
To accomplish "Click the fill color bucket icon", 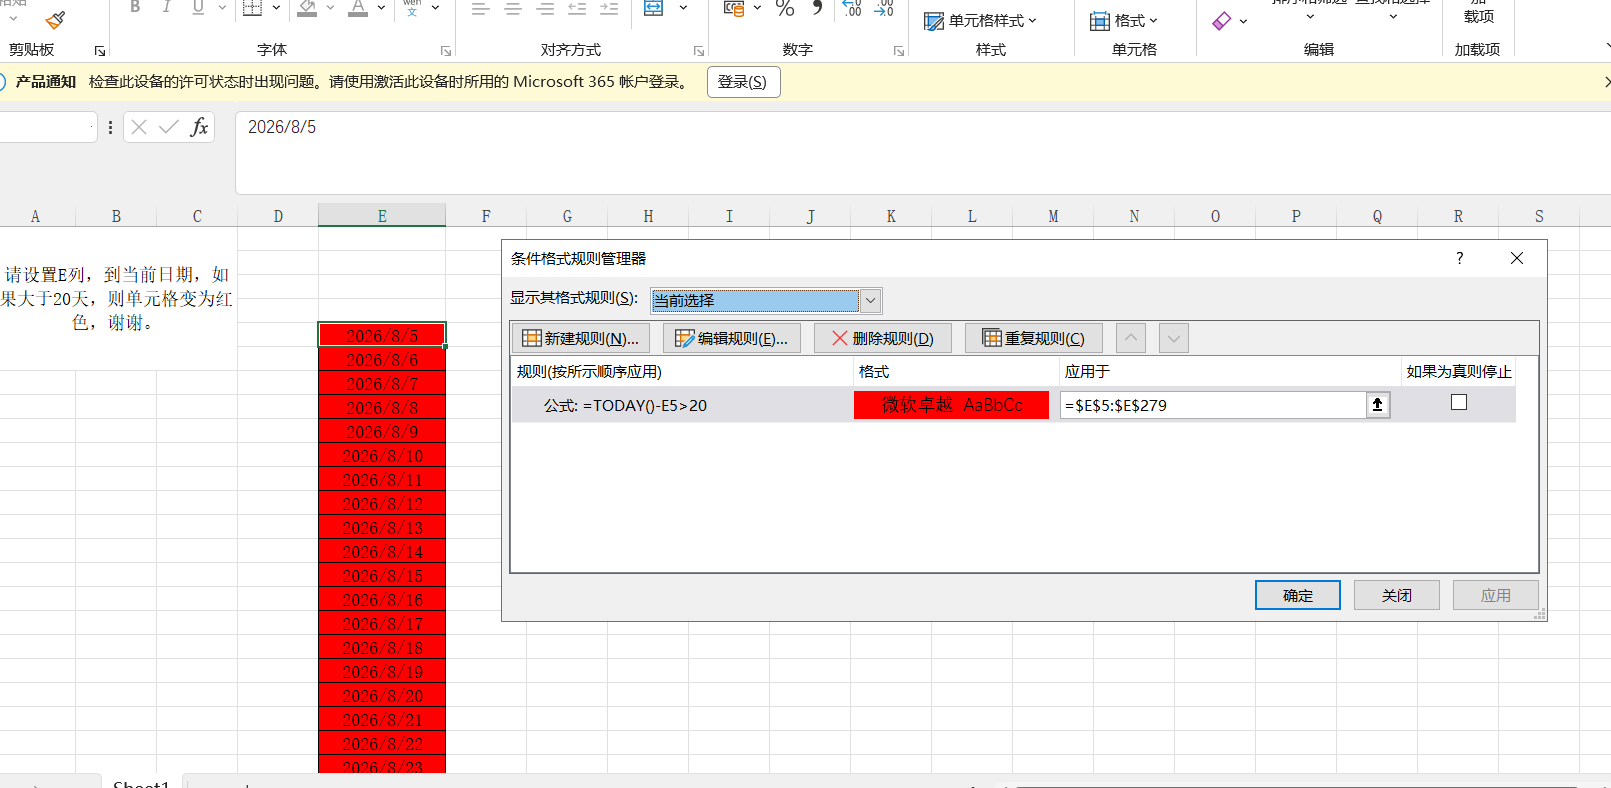I will tap(307, 8).
